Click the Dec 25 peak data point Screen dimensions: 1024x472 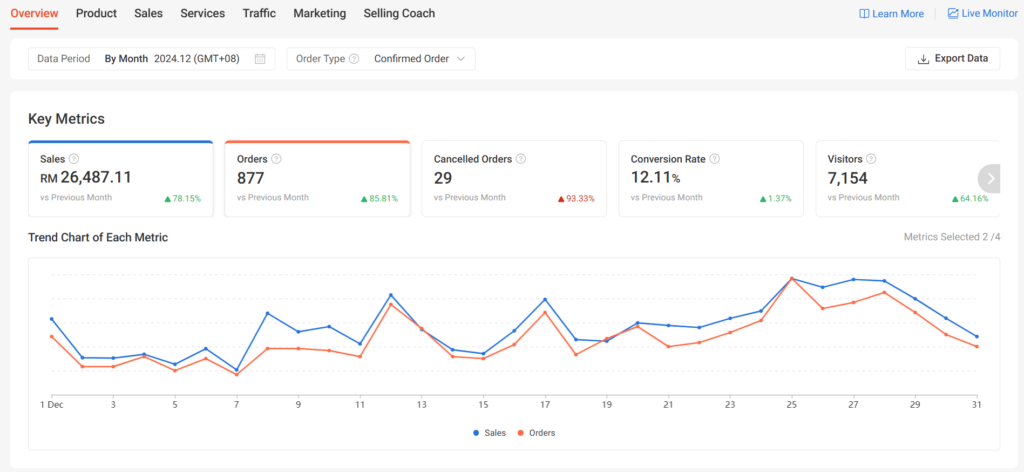(x=792, y=279)
